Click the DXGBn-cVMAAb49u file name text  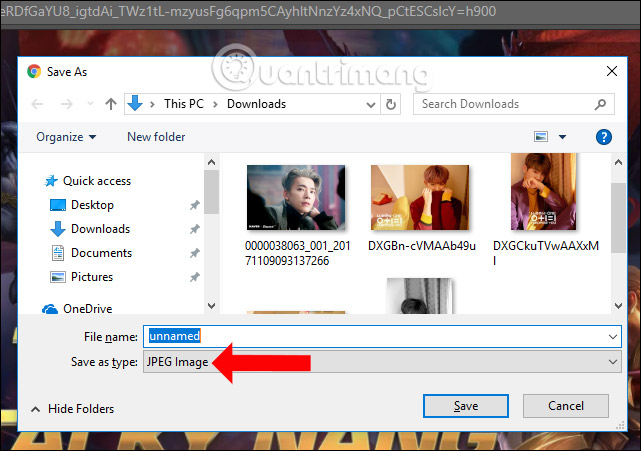422,246
